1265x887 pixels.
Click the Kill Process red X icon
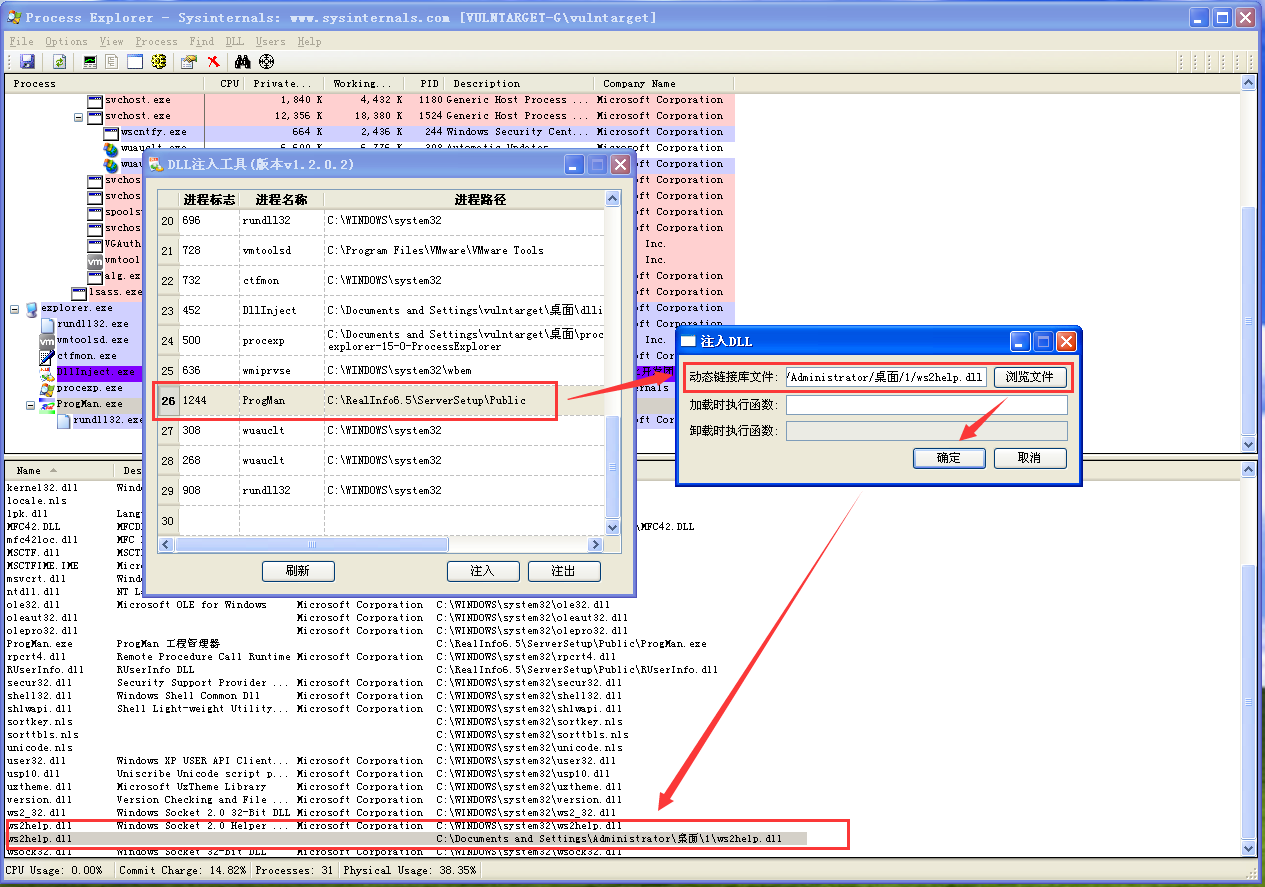[213, 62]
